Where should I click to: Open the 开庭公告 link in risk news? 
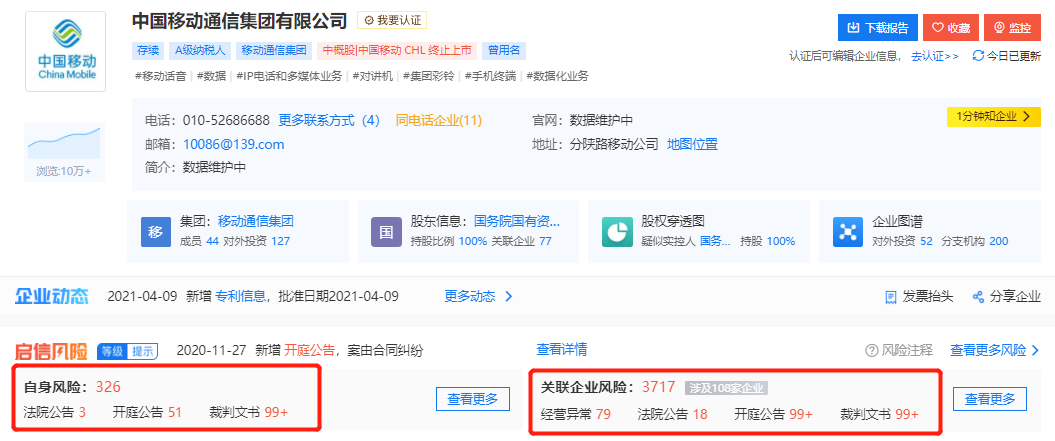point(309,350)
